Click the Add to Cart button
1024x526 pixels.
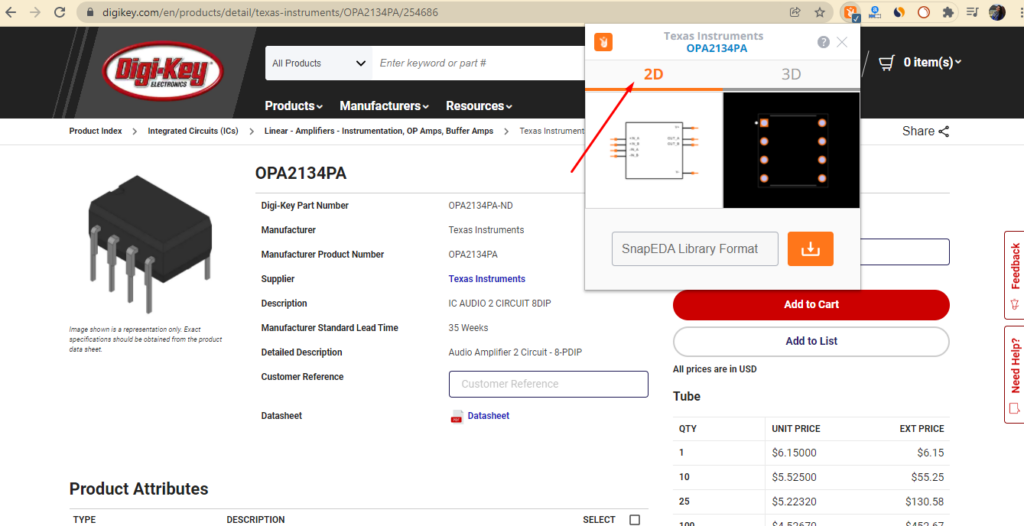(811, 304)
